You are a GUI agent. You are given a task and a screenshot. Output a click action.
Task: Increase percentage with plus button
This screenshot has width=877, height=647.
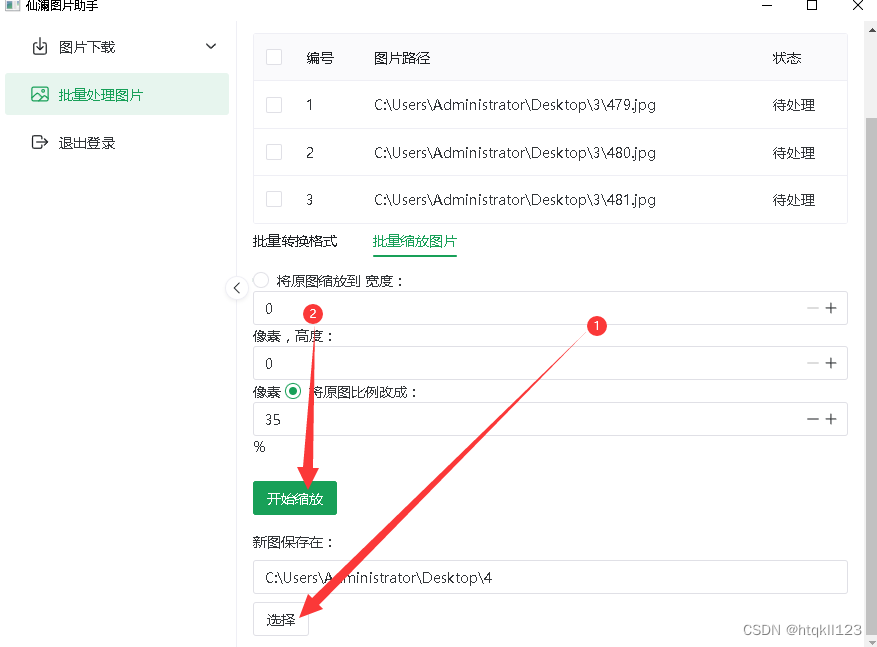click(x=831, y=419)
